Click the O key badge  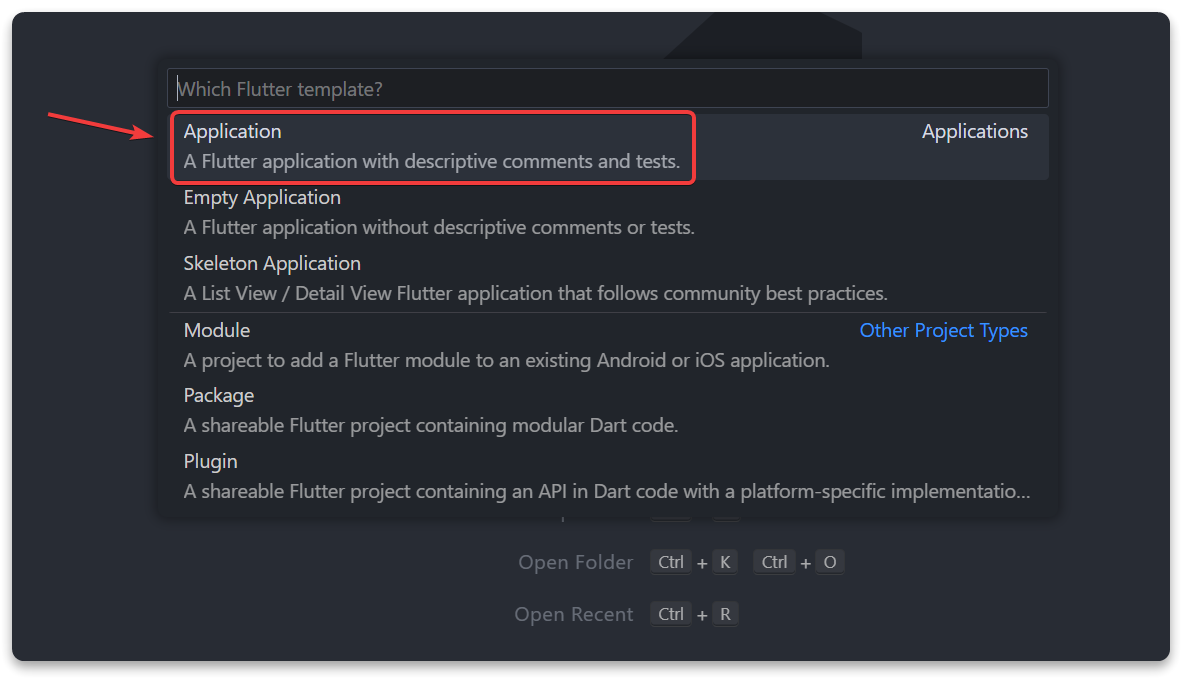point(830,562)
